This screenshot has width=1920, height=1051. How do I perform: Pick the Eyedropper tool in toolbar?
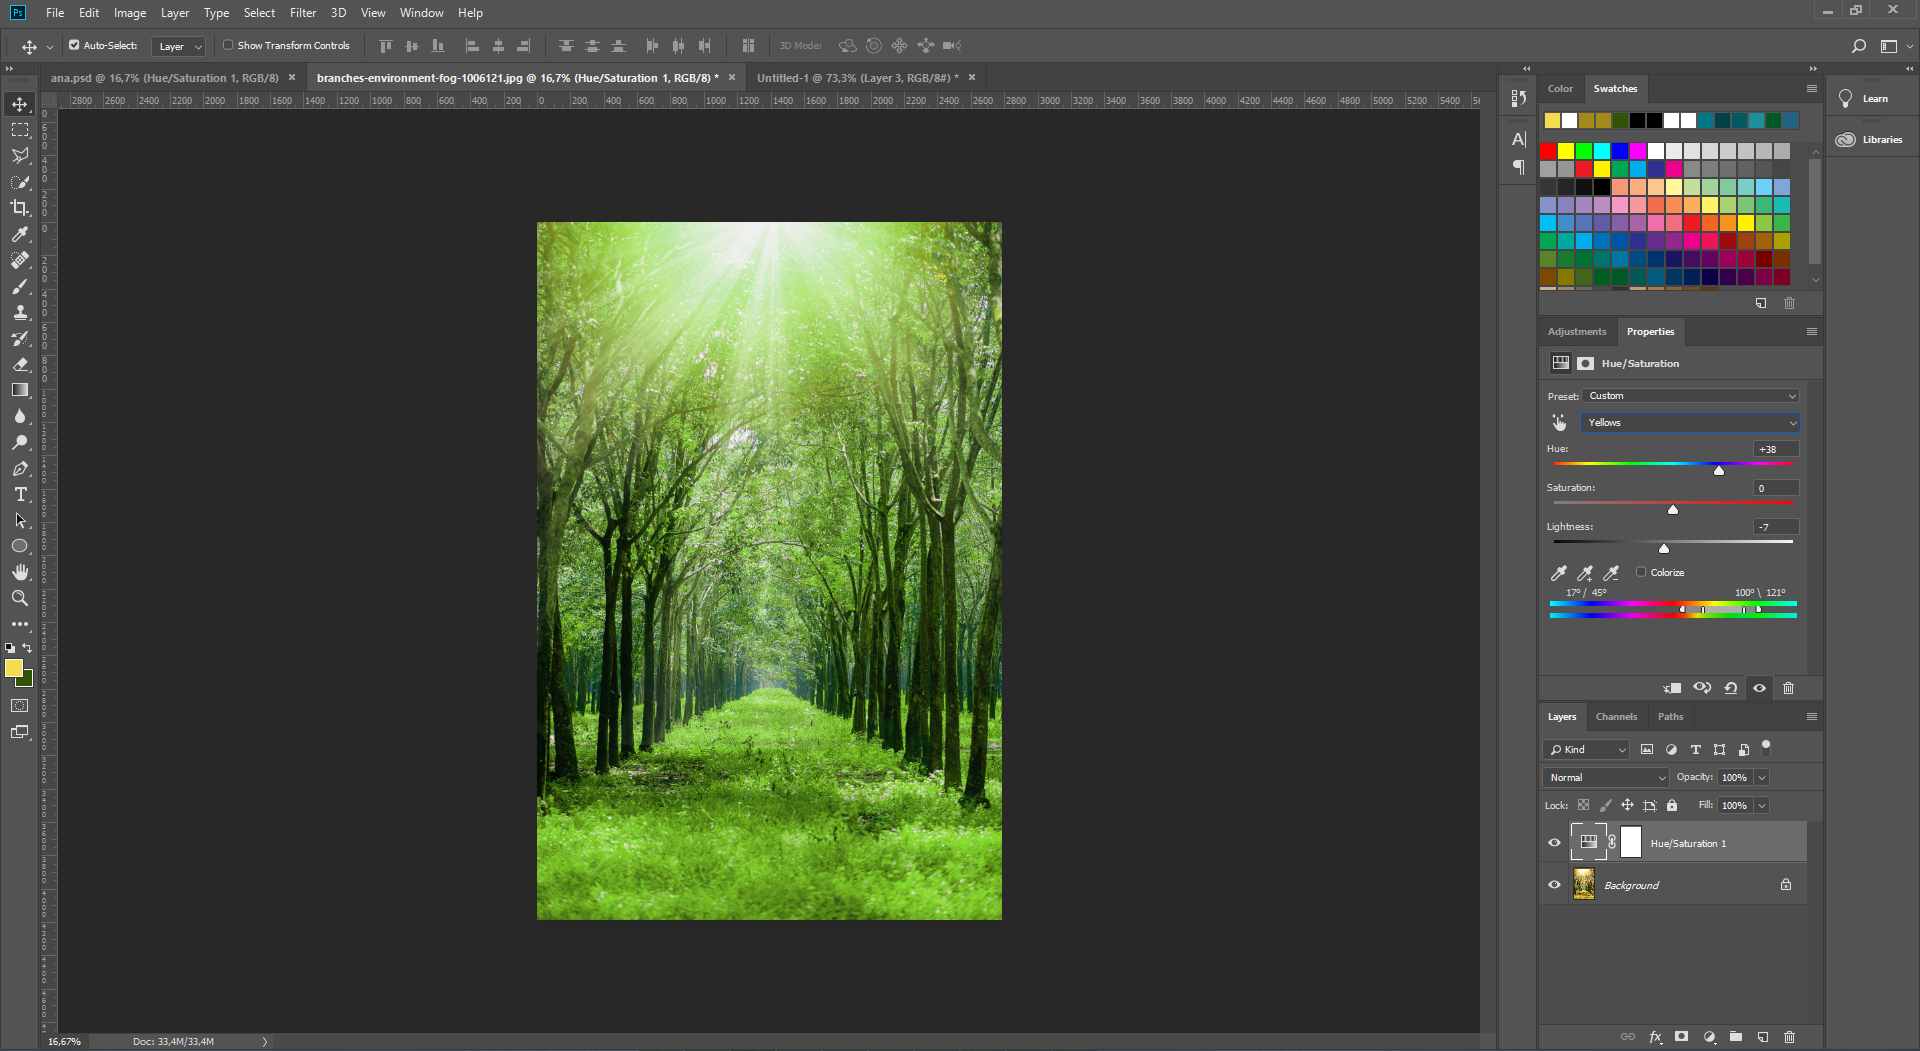coord(20,234)
